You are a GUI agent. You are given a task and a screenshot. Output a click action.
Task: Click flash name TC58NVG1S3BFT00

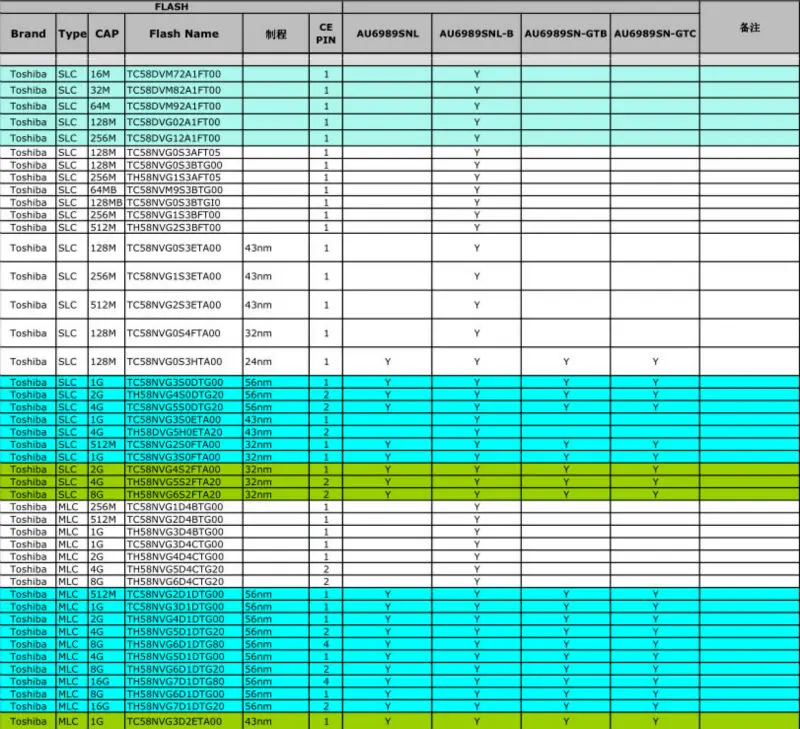pyautogui.click(x=173, y=215)
